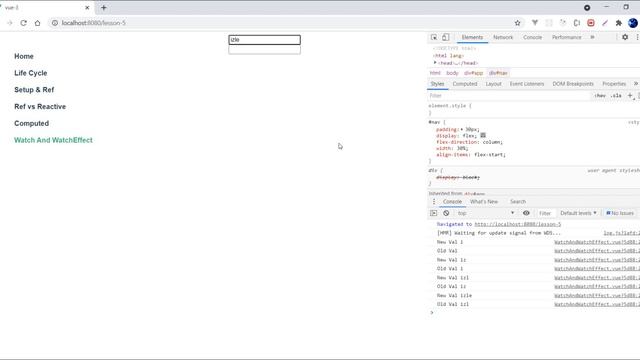Open the Extensions puzzle icon

pos(619,23)
